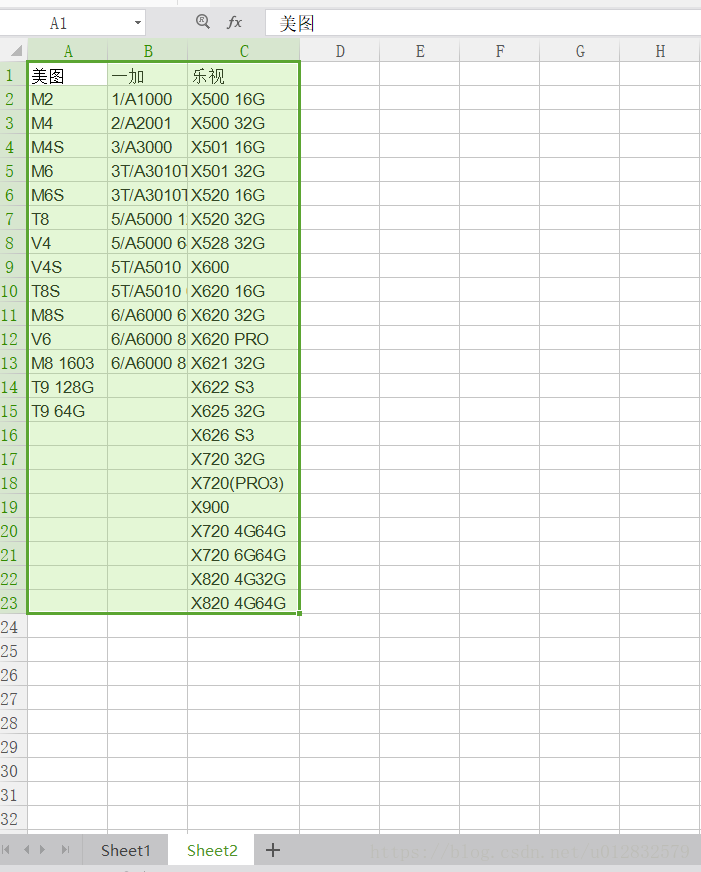The height and width of the screenshot is (872, 701).
Task: Click cell with X626 S3
Action: coord(243,435)
